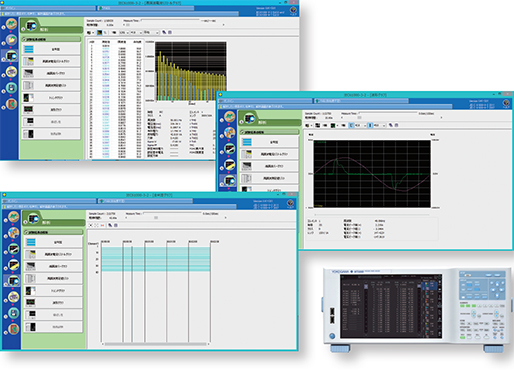
Task: Click the globe settings icon in waveform window sidebar
Action: (x=229, y=133)
